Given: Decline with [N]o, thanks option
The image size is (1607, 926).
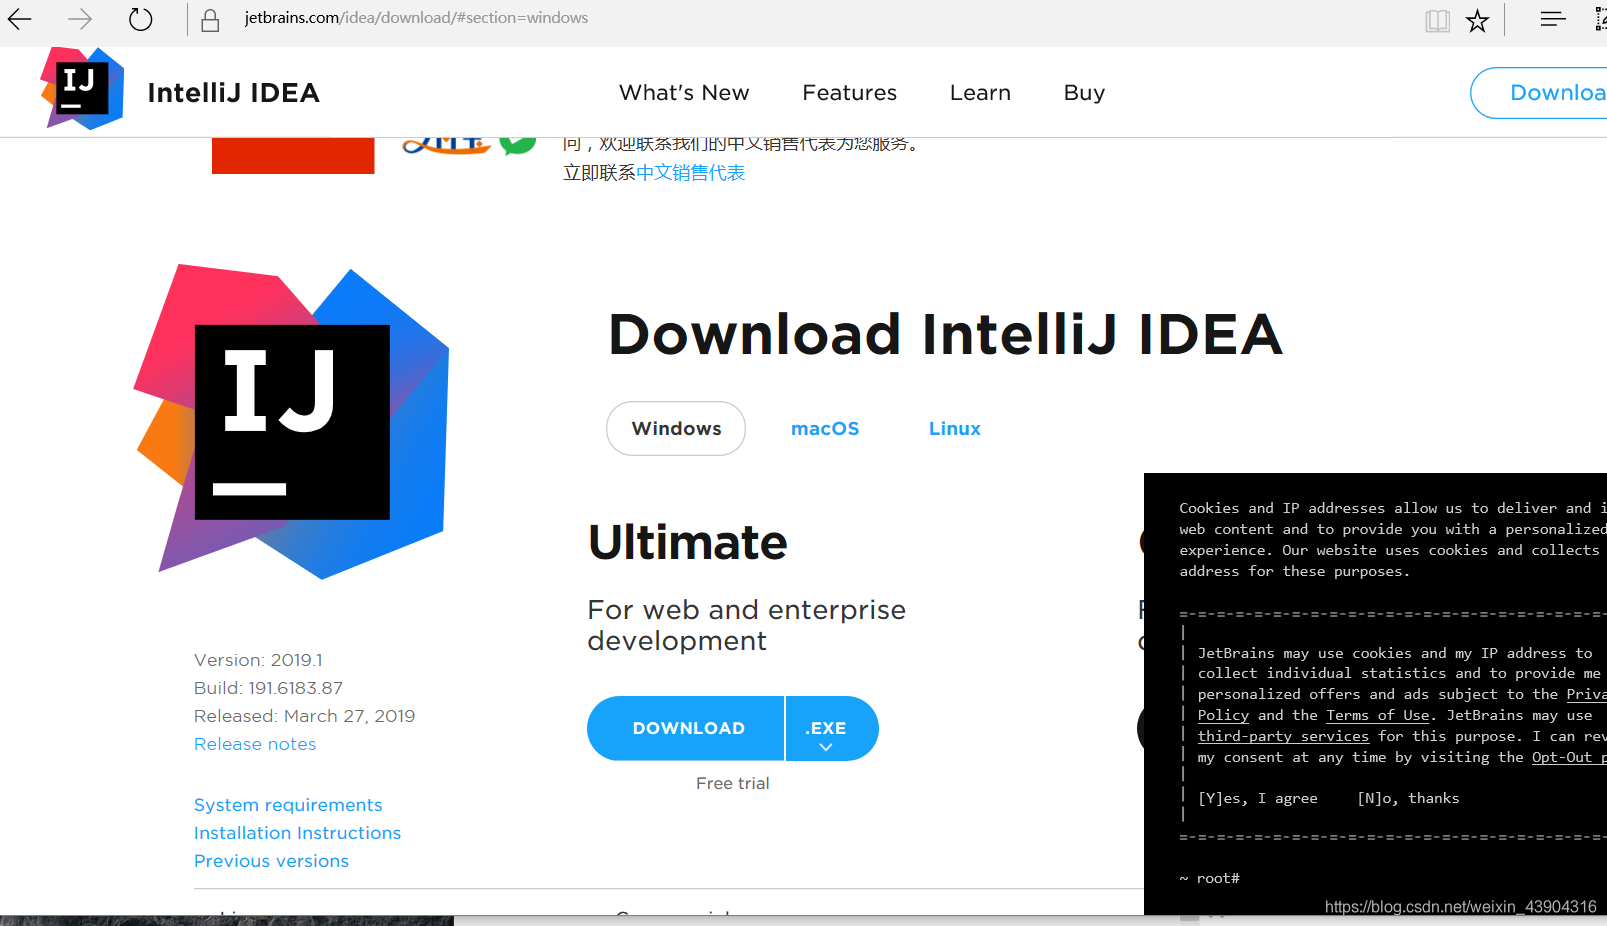Looking at the screenshot, I should point(1408,798).
